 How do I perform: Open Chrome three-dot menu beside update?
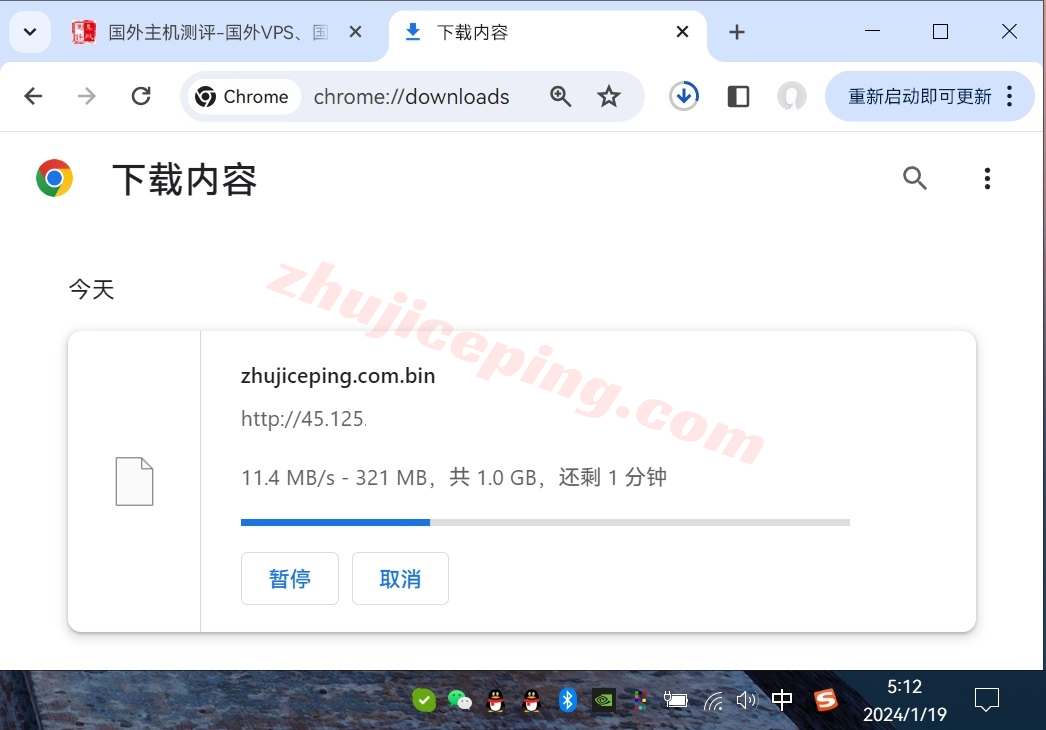point(1010,96)
